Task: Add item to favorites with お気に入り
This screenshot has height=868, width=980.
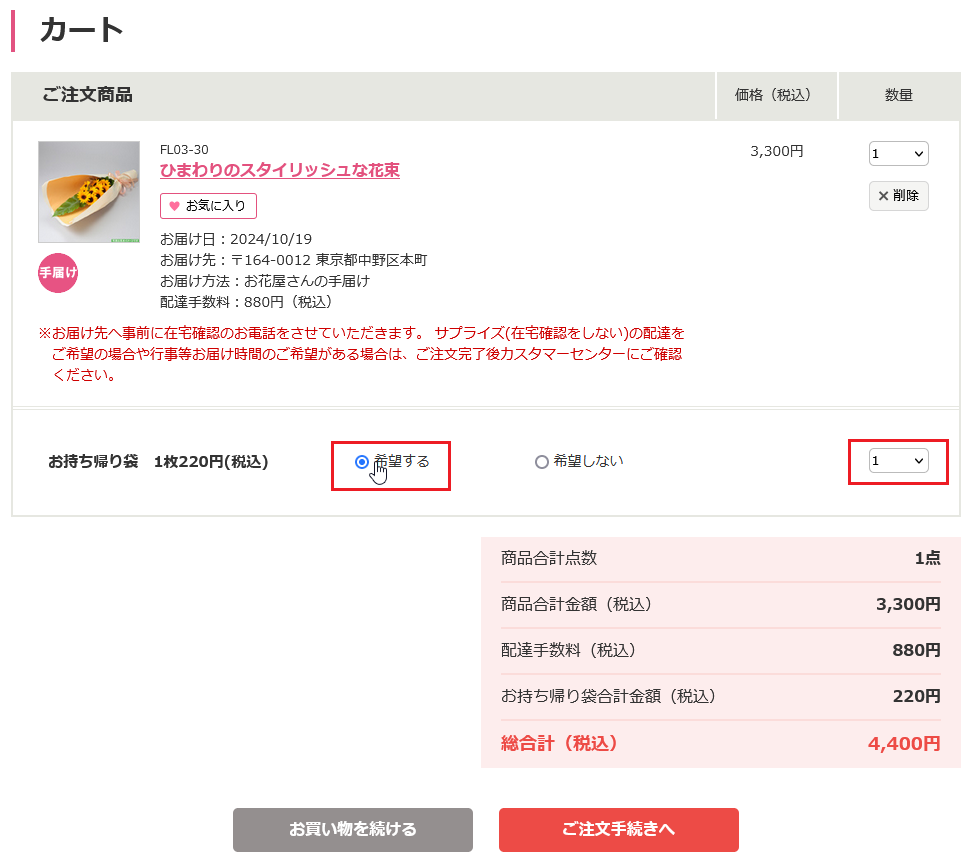Action: point(208,206)
